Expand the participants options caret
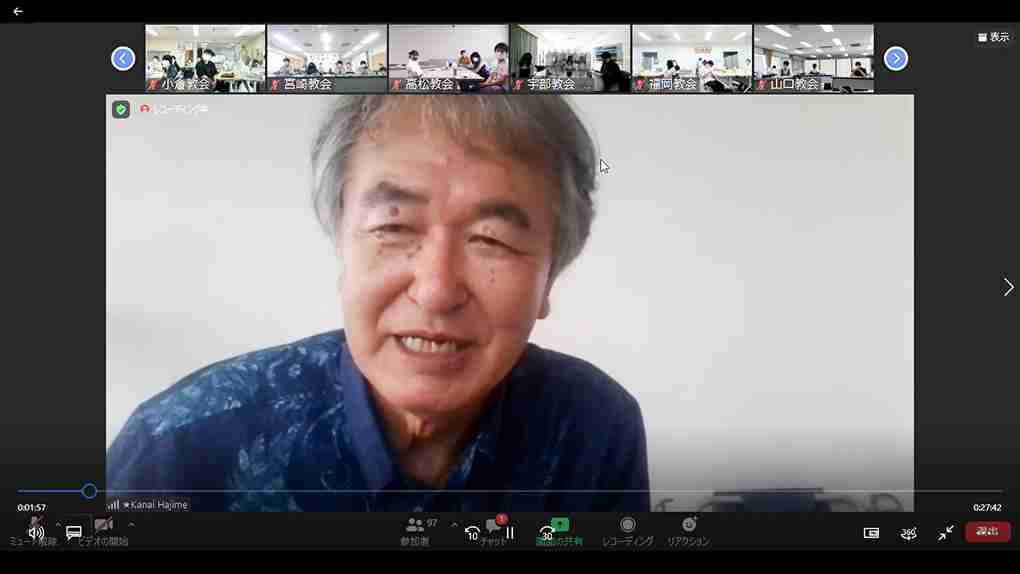The width and height of the screenshot is (1020, 574). (x=454, y=525)
